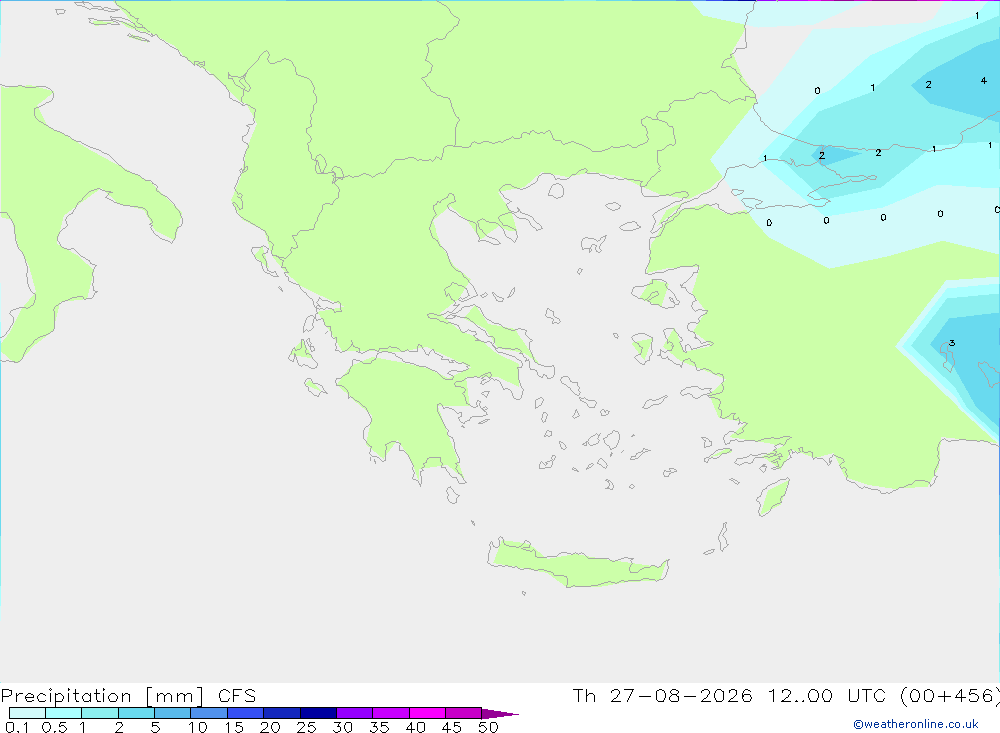Click the 'Precipitation [mm]' title text

[x=103, y=696]
